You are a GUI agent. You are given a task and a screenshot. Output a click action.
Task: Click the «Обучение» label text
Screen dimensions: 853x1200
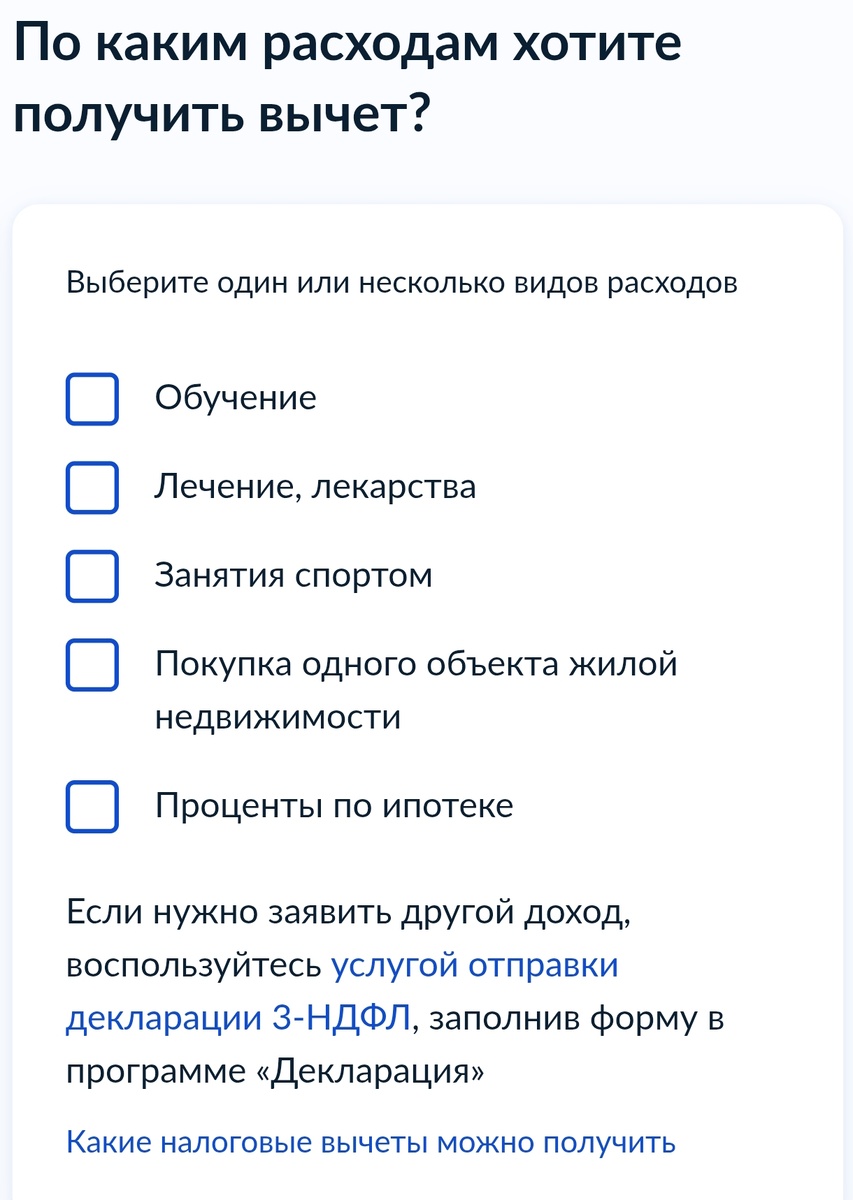(x=235, y=397)
